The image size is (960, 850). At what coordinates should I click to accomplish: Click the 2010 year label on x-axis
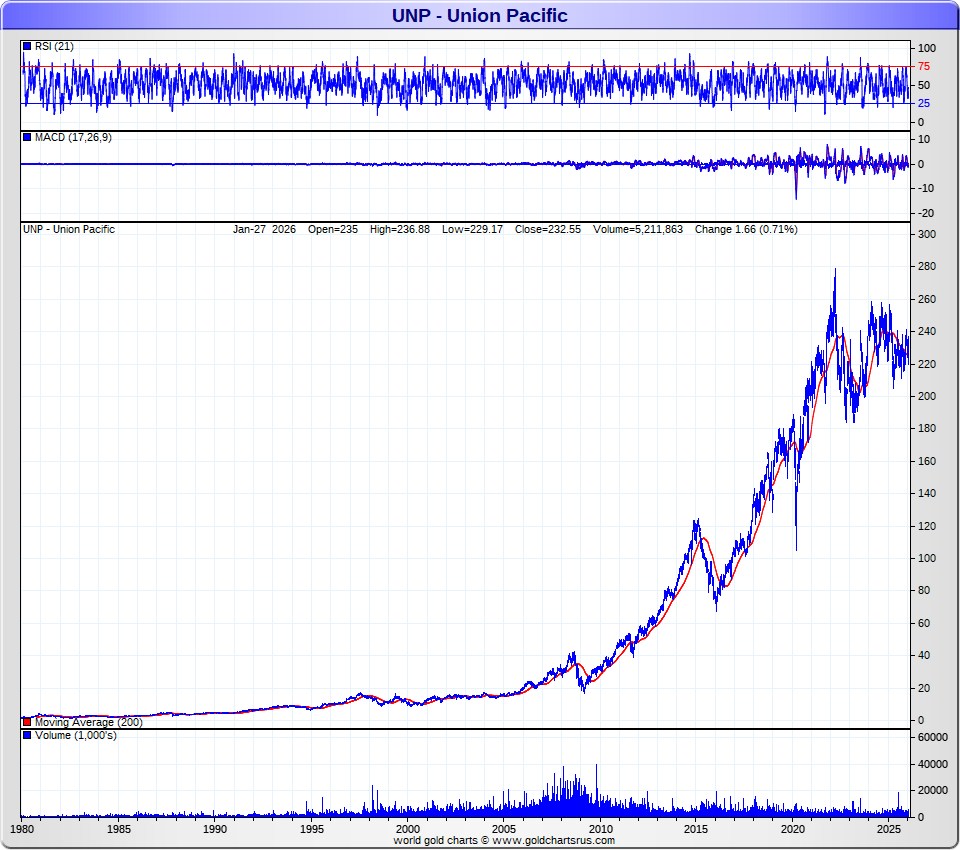pos(600,829)
